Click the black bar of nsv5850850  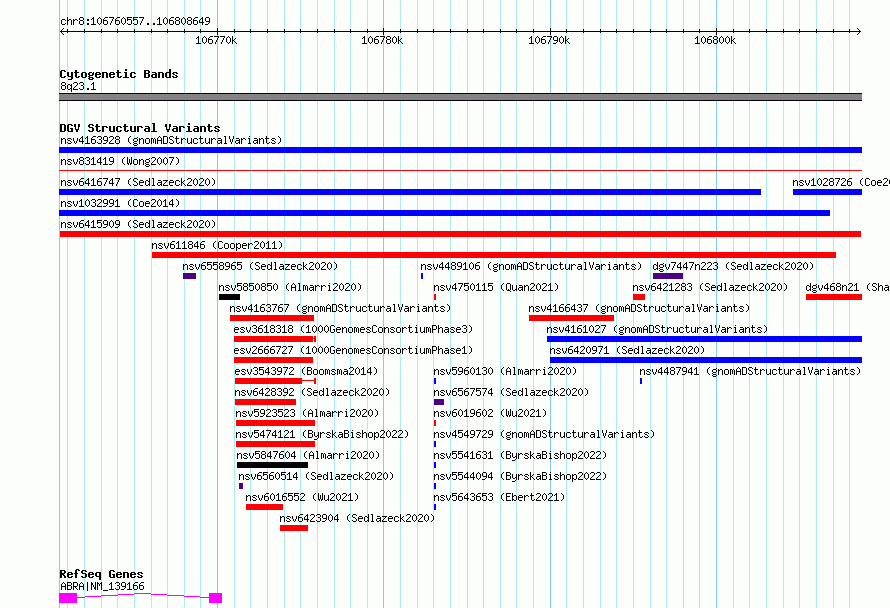tap(229, 297)
